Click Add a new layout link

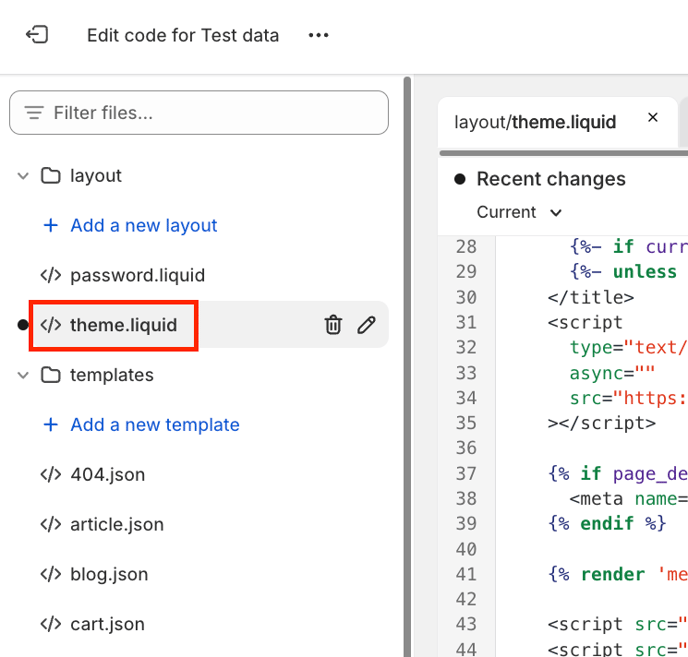point(143,225)
